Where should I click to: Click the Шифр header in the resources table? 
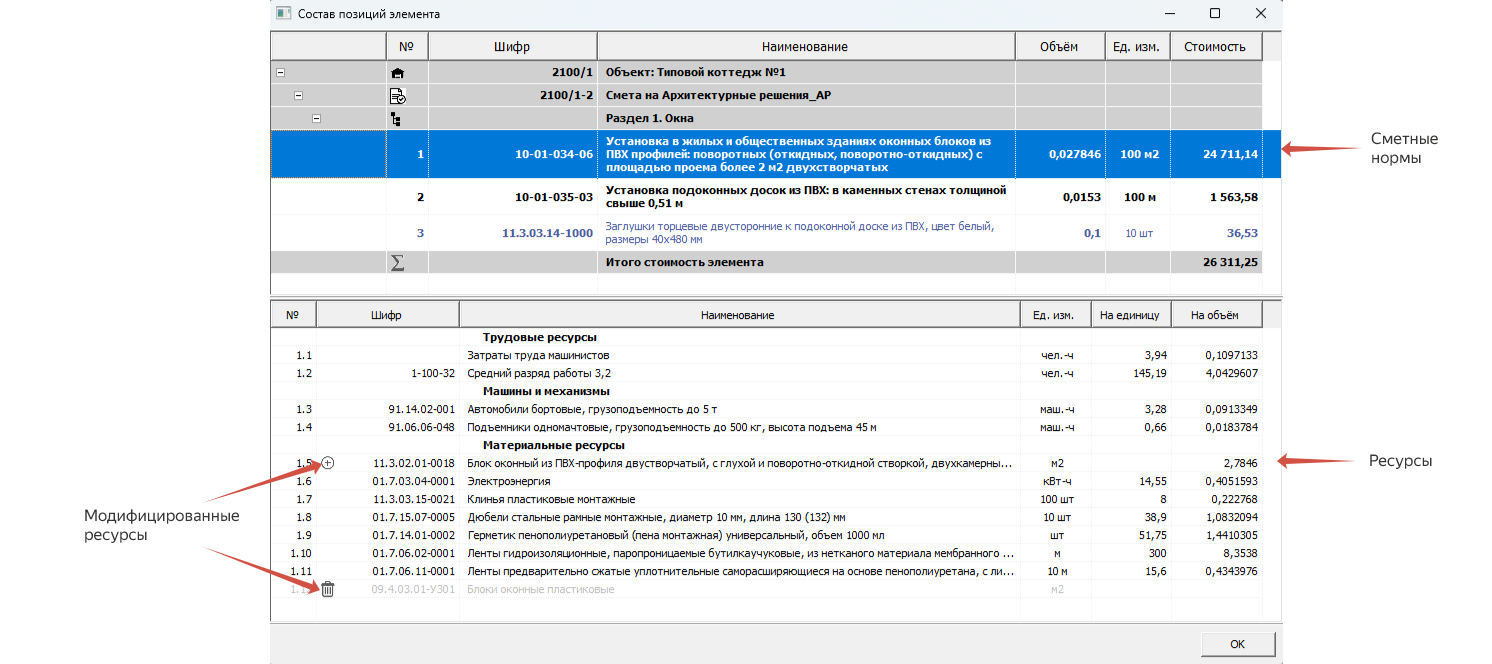(386, 315)
